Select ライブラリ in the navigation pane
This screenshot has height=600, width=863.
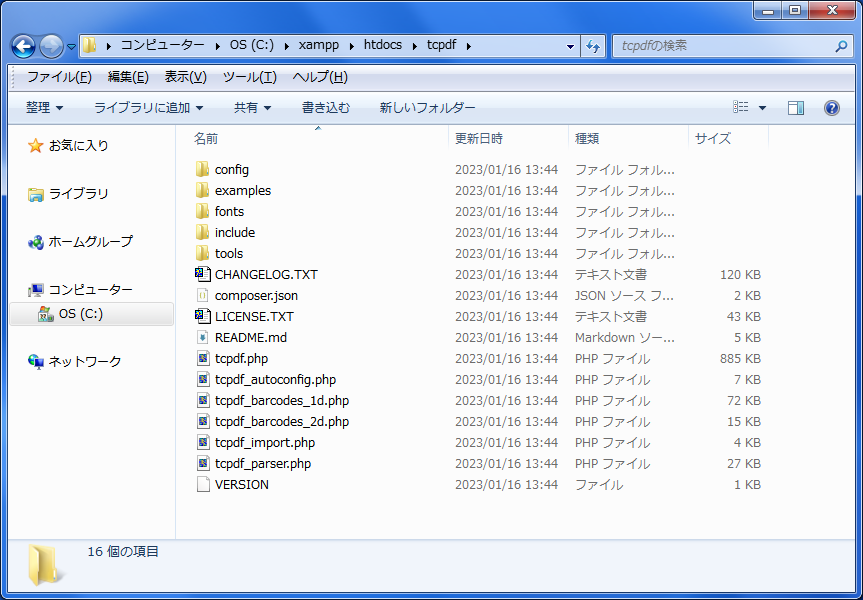point(68,194)
